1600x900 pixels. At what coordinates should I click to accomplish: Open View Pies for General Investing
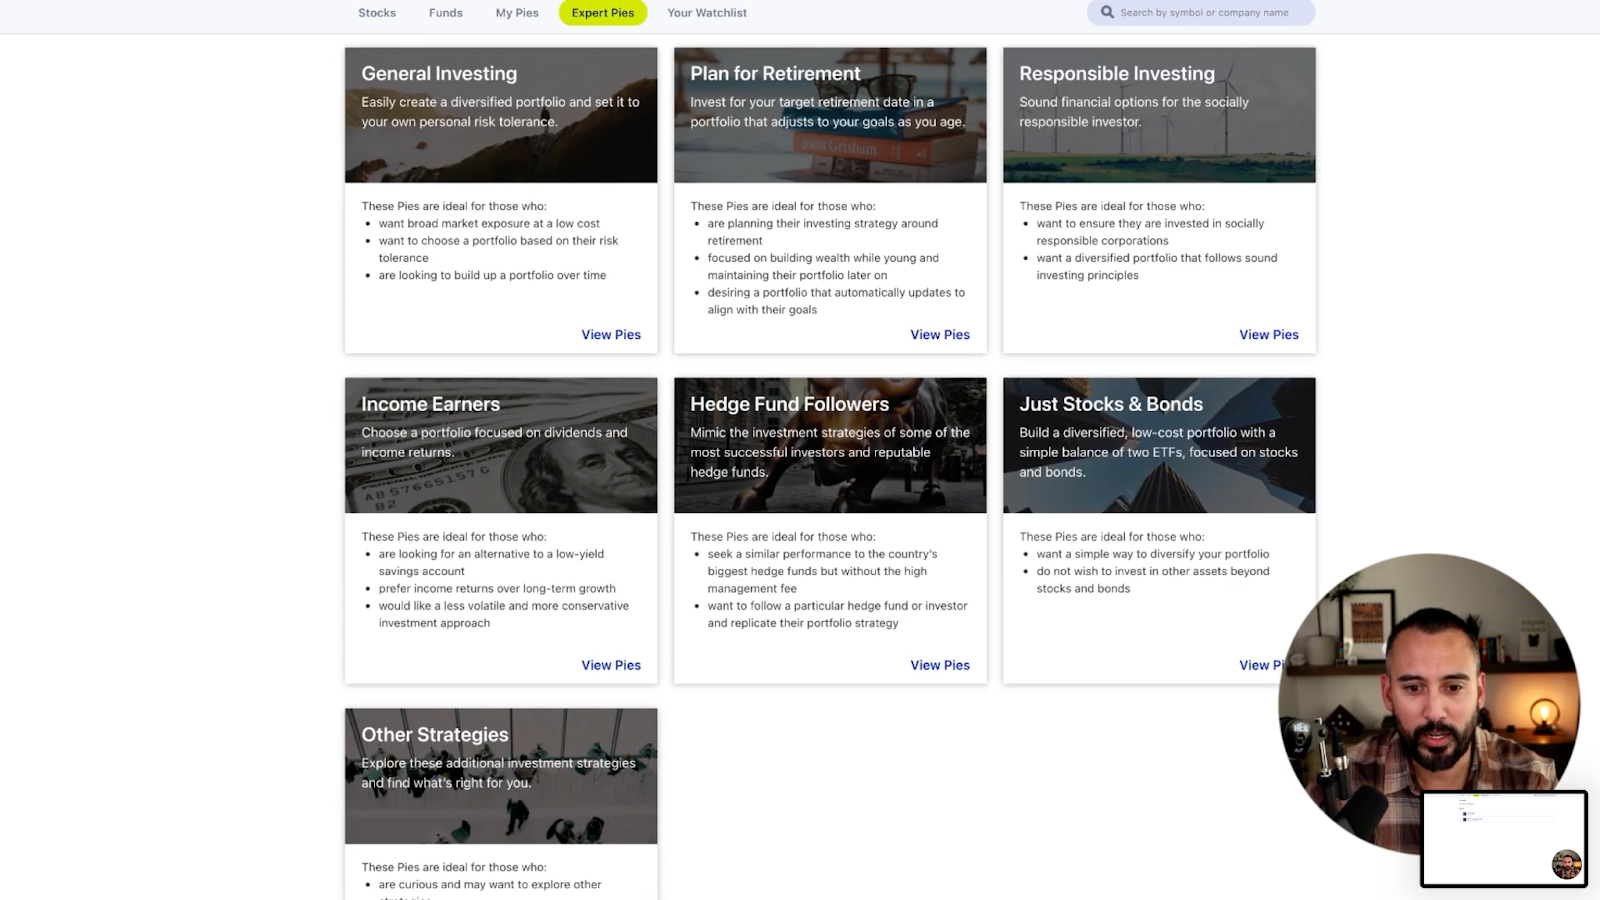611,335
